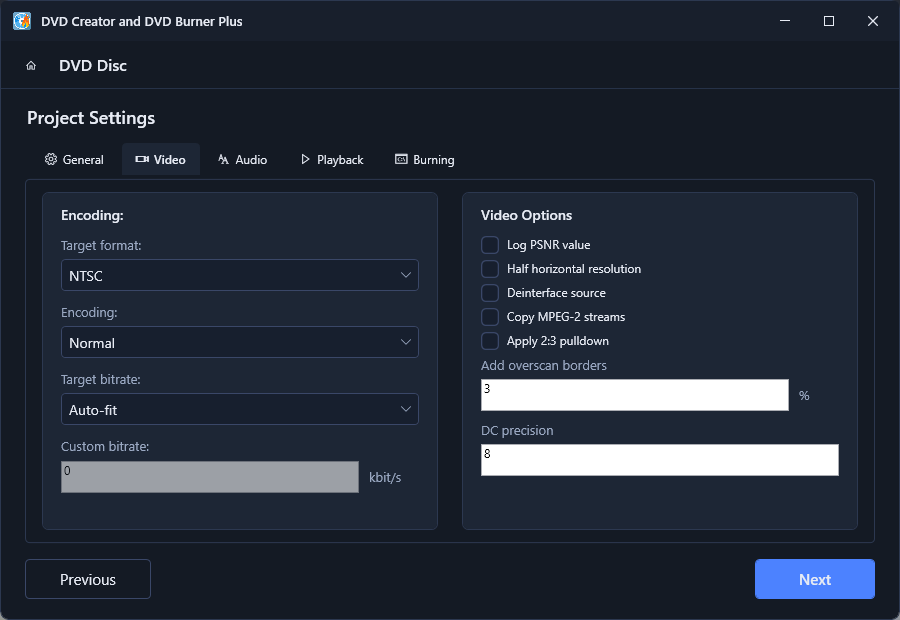The image size is (900, 620).
Task: Click the DVD Disc heading text
Action: [93, 65]
